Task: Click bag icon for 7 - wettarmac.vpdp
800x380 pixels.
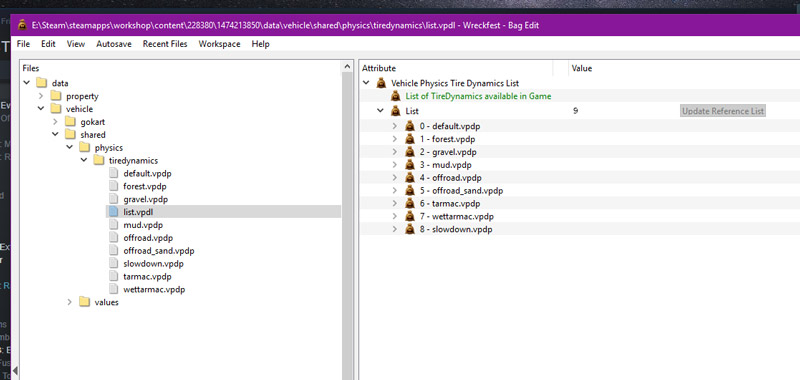Action: click(x=410, y=216)
